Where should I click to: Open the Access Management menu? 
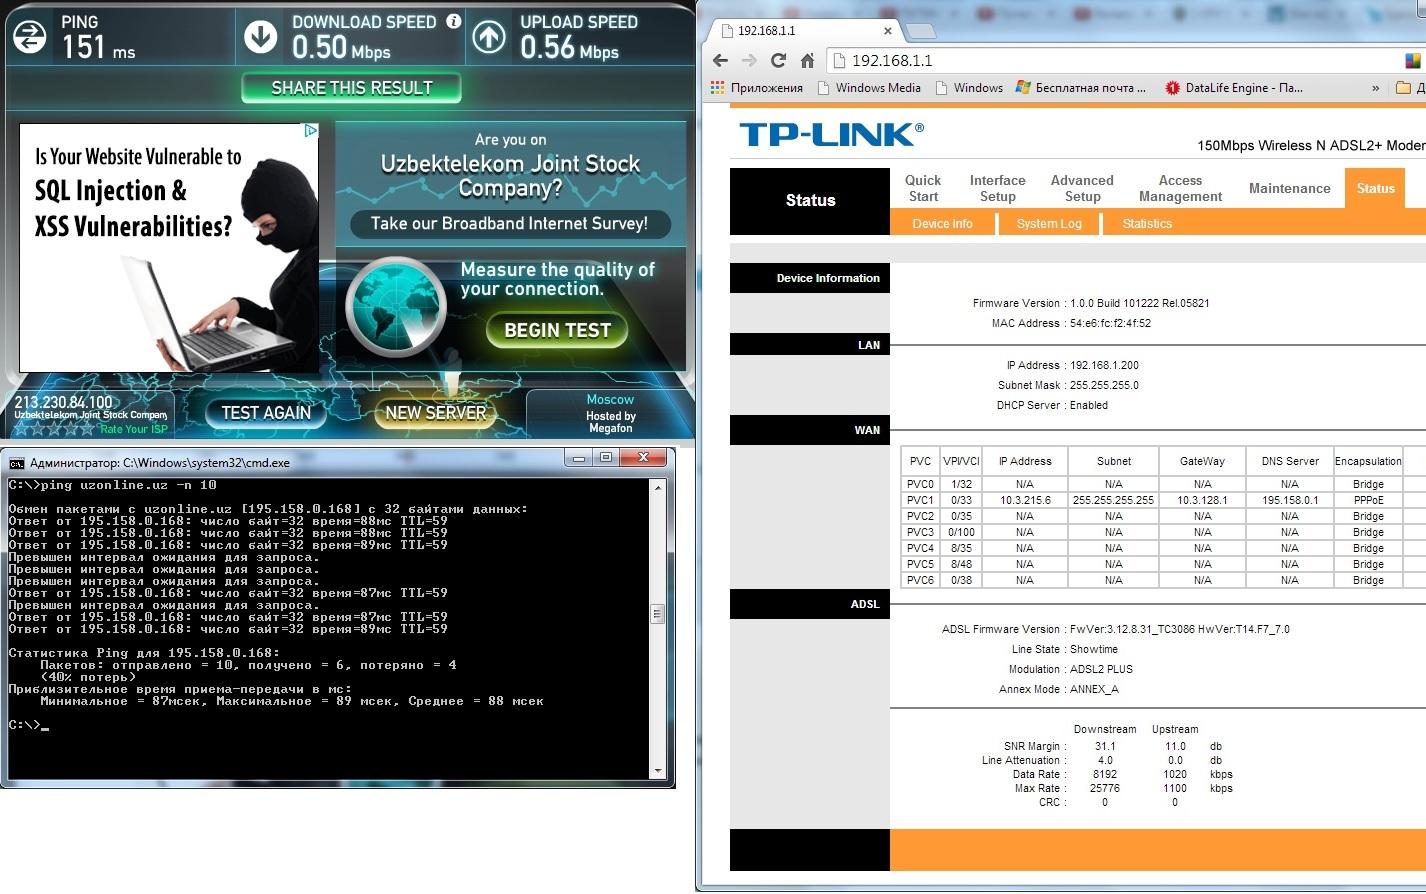(1180, 188)
